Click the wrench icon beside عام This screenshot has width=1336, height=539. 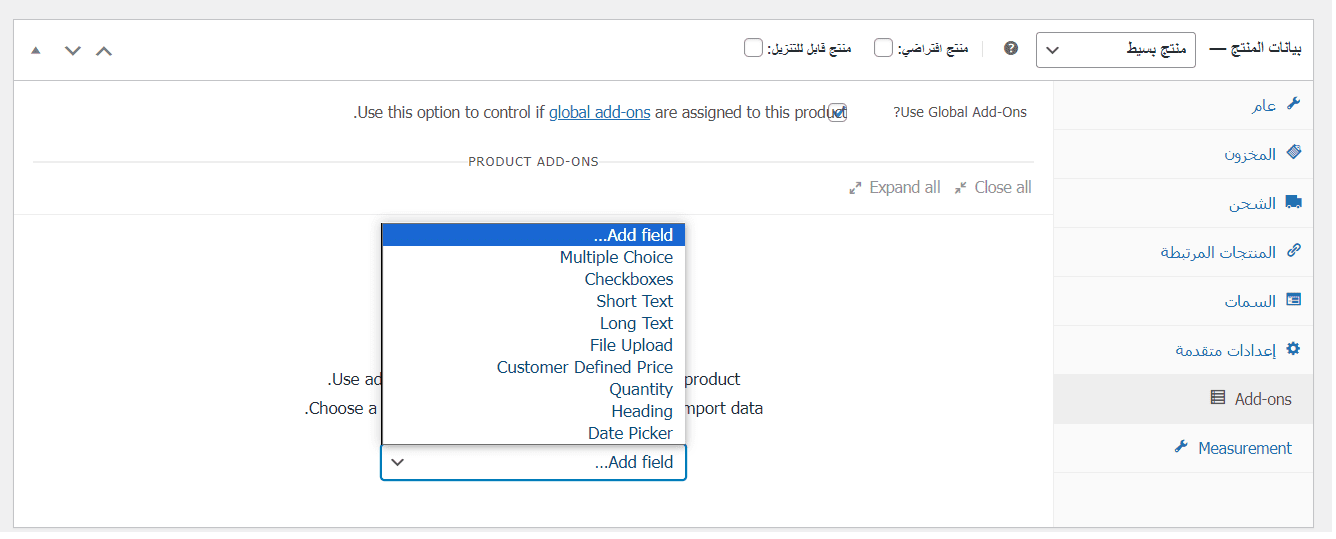tap(1293, 104)
